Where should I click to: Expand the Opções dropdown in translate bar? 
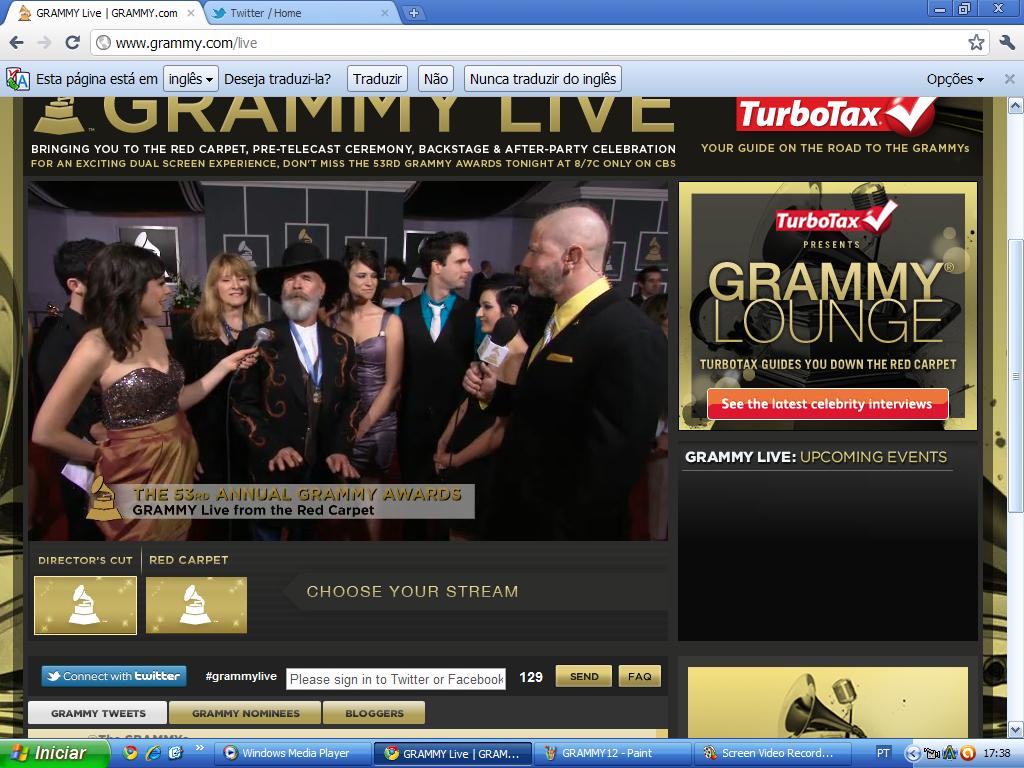point(955,79)
